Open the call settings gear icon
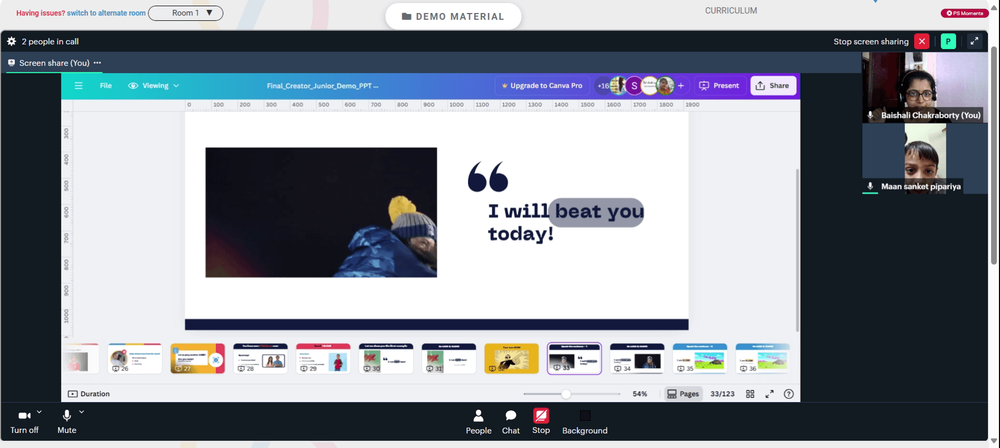 pos(11,41)
